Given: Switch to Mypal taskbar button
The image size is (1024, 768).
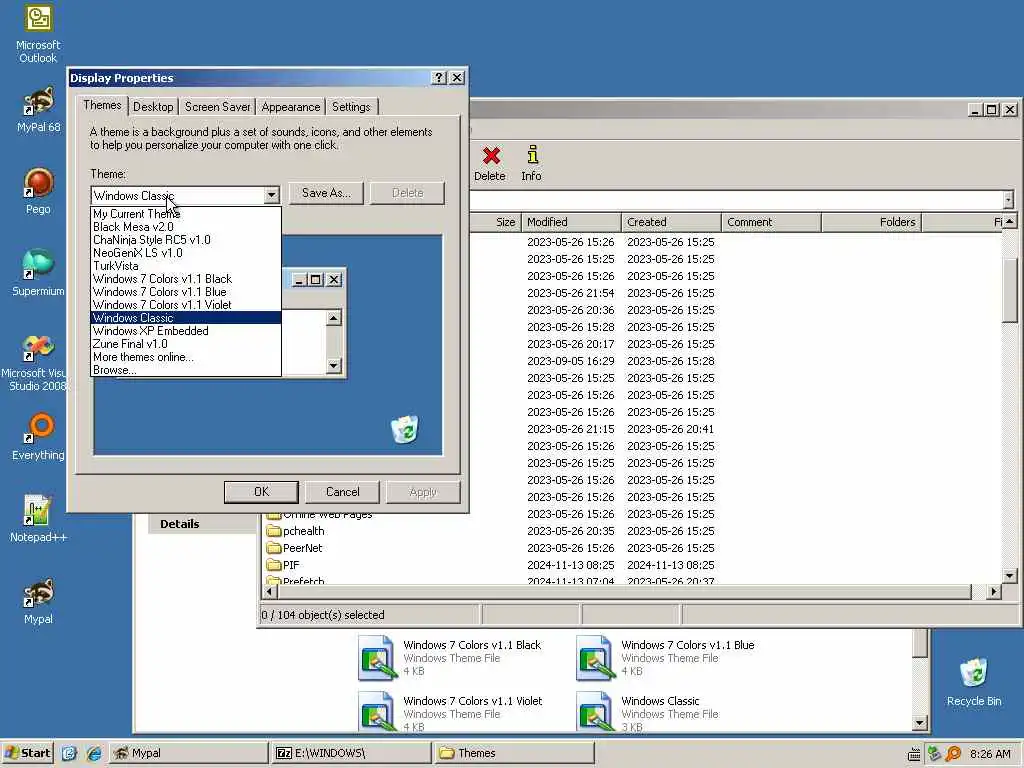Looking at the screenshot, I should point(189,753).
